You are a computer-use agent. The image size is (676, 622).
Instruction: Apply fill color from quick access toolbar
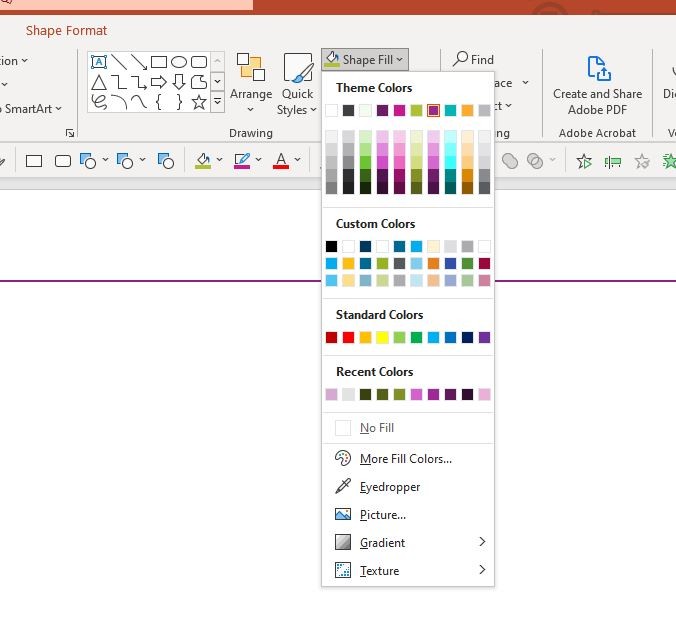click(x=203, y=160)
